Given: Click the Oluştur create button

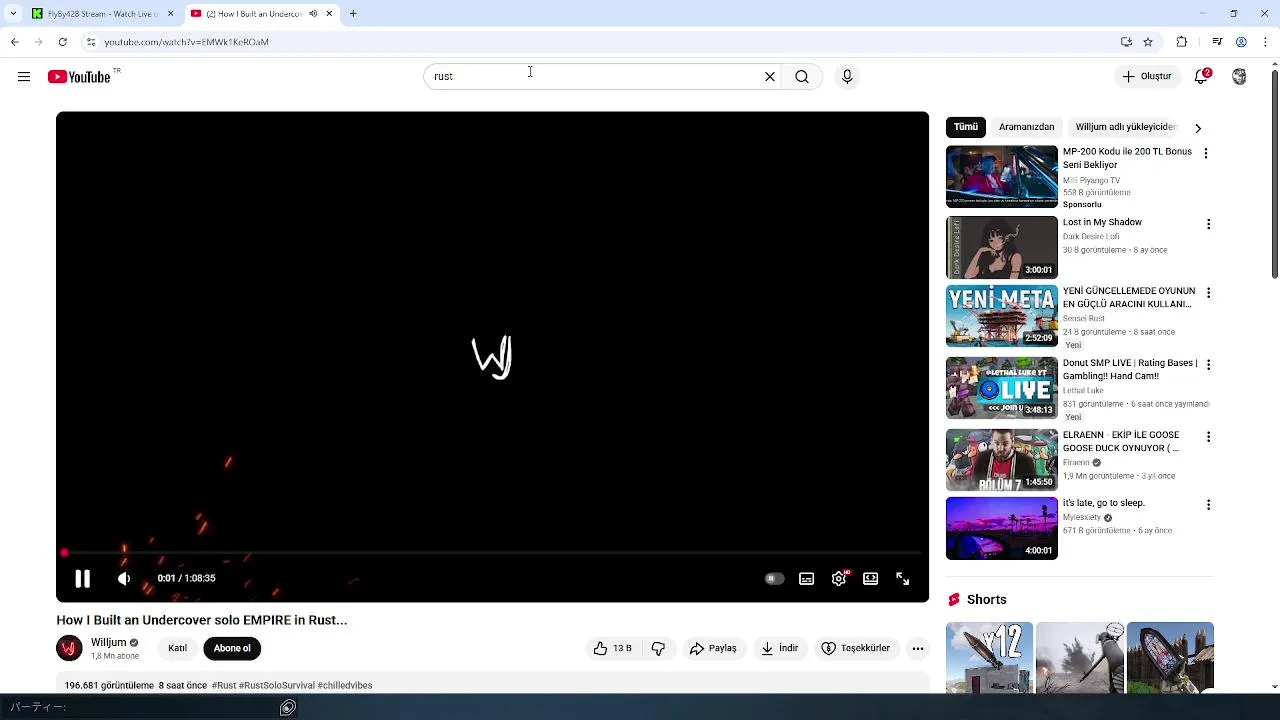Looking at the screenshot, I should pyautogui.click(x=1147, y=77).
